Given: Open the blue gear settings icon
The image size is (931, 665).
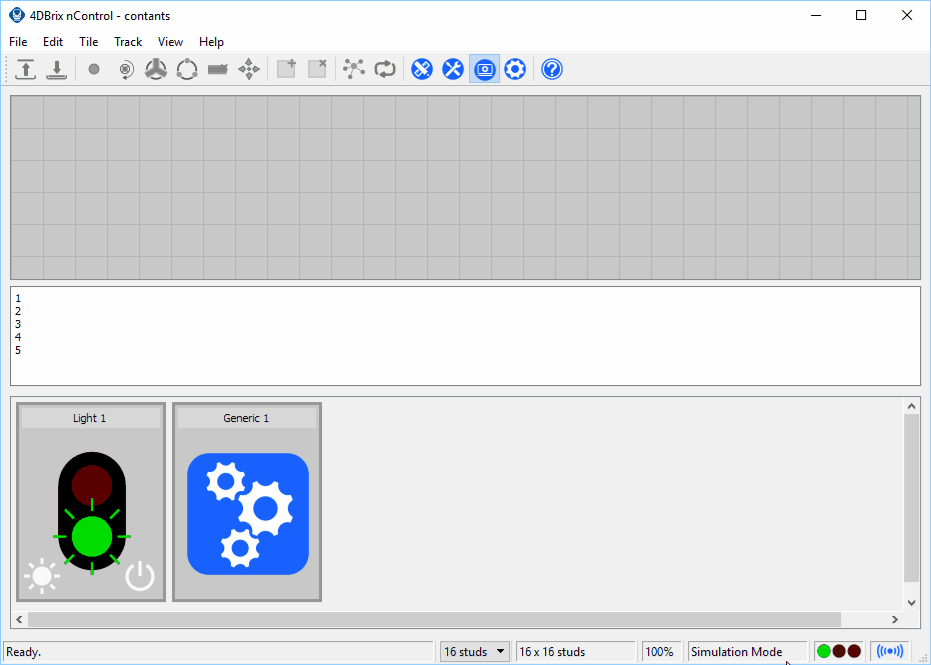Looking at the screenshot, I should (x=515, y=69).
